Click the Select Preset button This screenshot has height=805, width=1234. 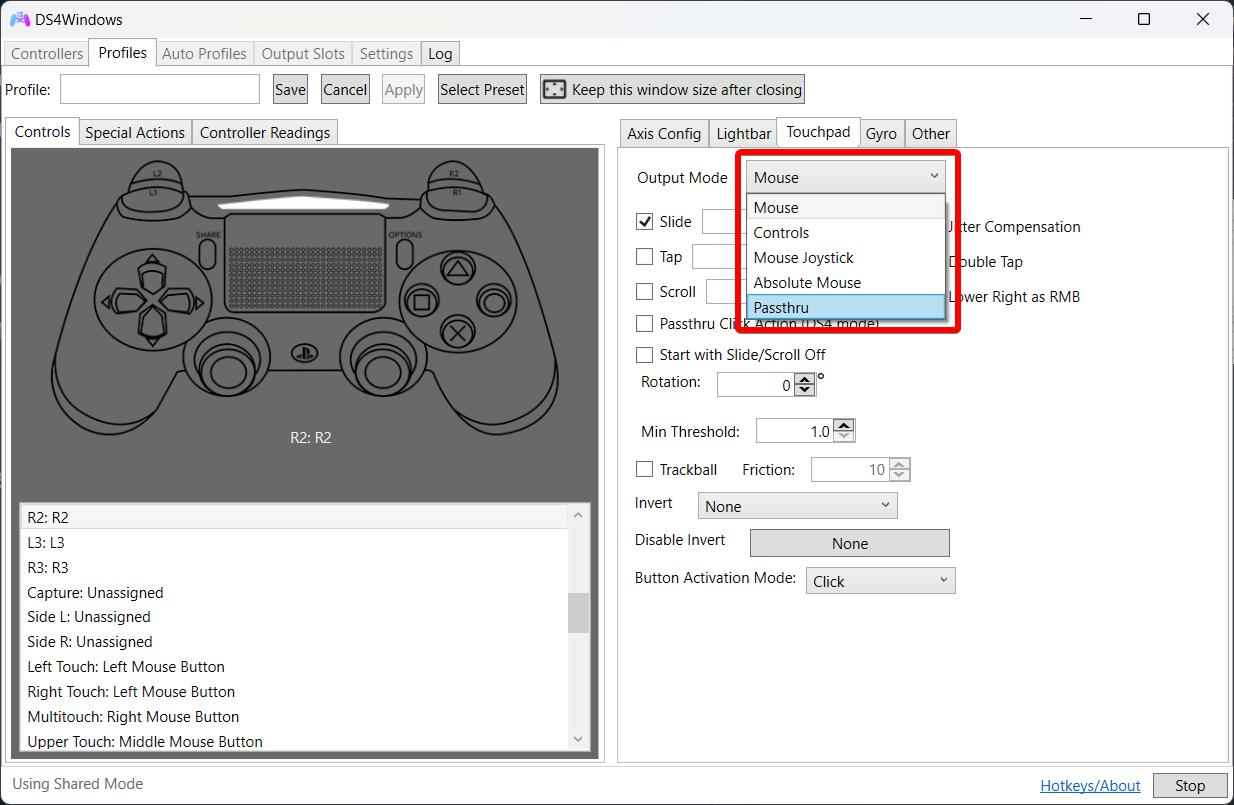(x=482, y=89)
